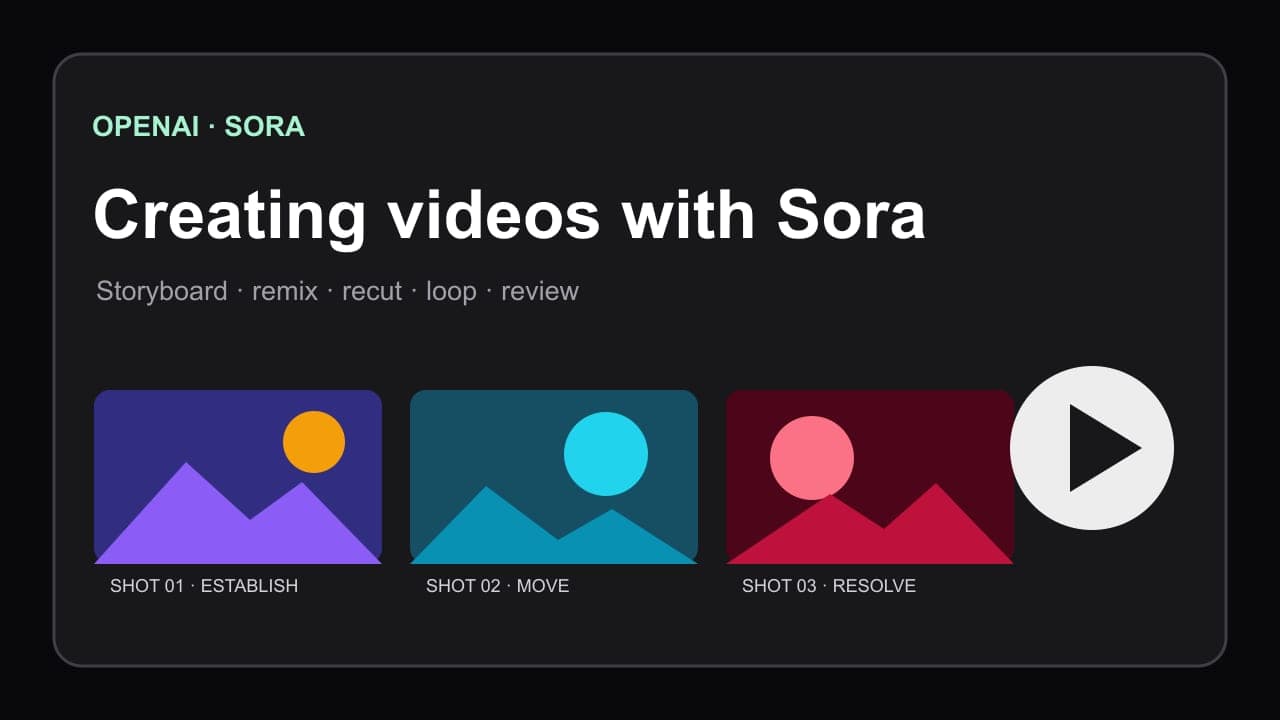The width and height of the screenshot is (1280, 720).
Task: Click the 'Creating videos with Sora' title
Action: pos(509,214)
